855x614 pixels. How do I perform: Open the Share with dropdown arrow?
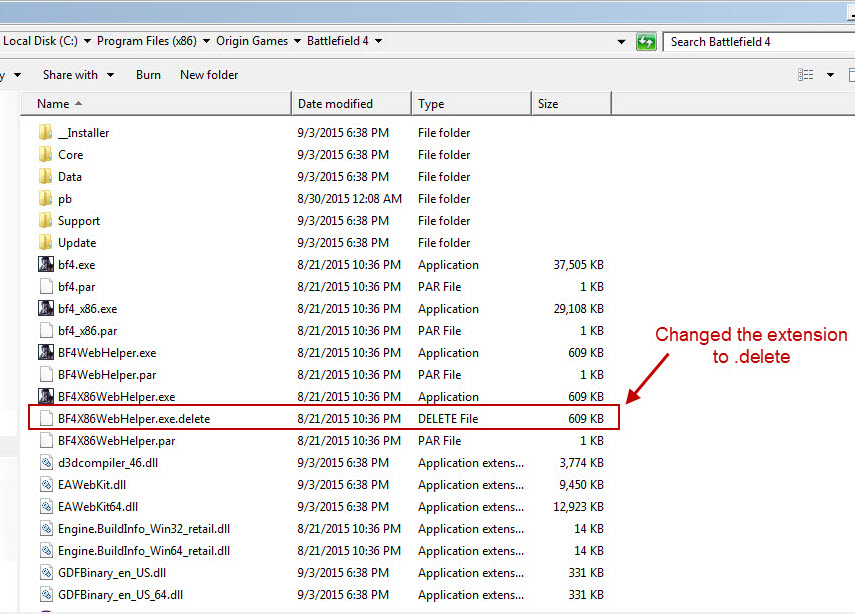(111, 75)
